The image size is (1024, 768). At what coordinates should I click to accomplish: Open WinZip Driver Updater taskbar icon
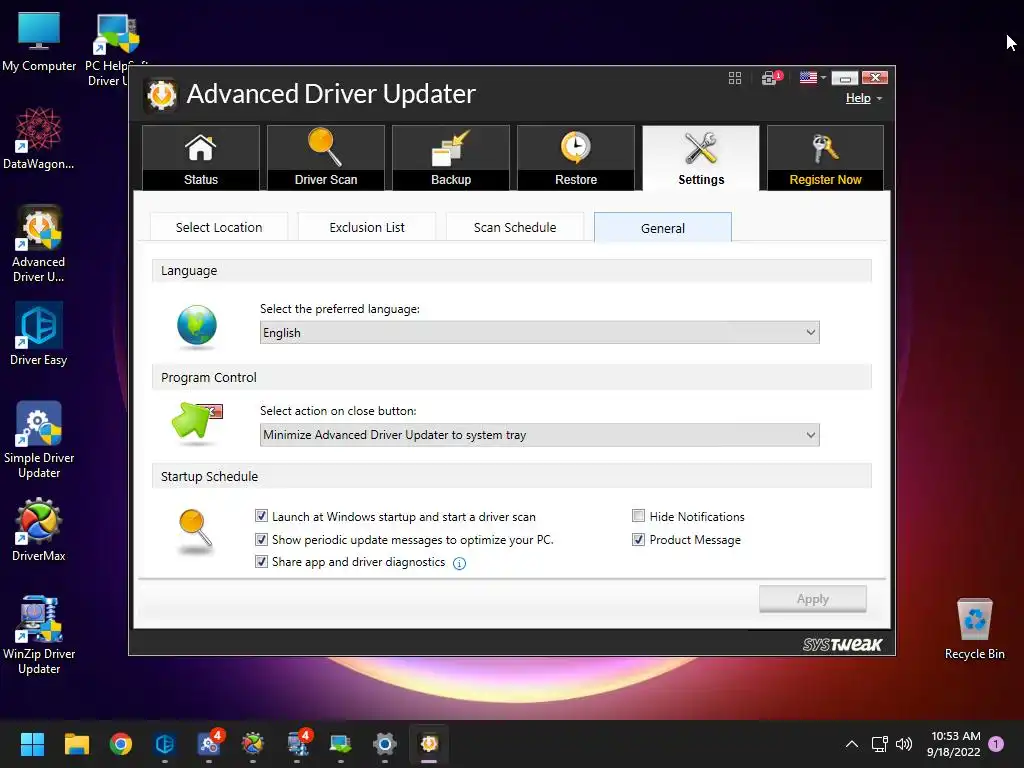[297, 744]
